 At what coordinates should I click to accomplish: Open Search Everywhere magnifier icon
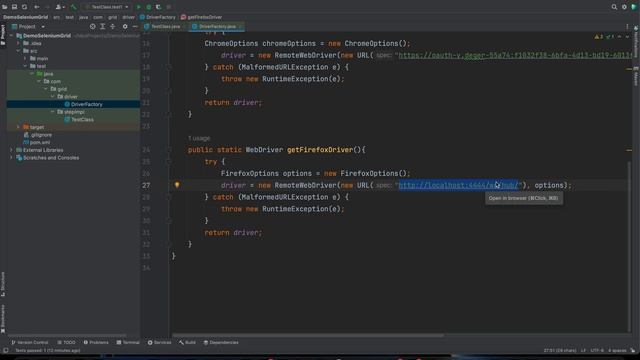click(x=614, y=7)
